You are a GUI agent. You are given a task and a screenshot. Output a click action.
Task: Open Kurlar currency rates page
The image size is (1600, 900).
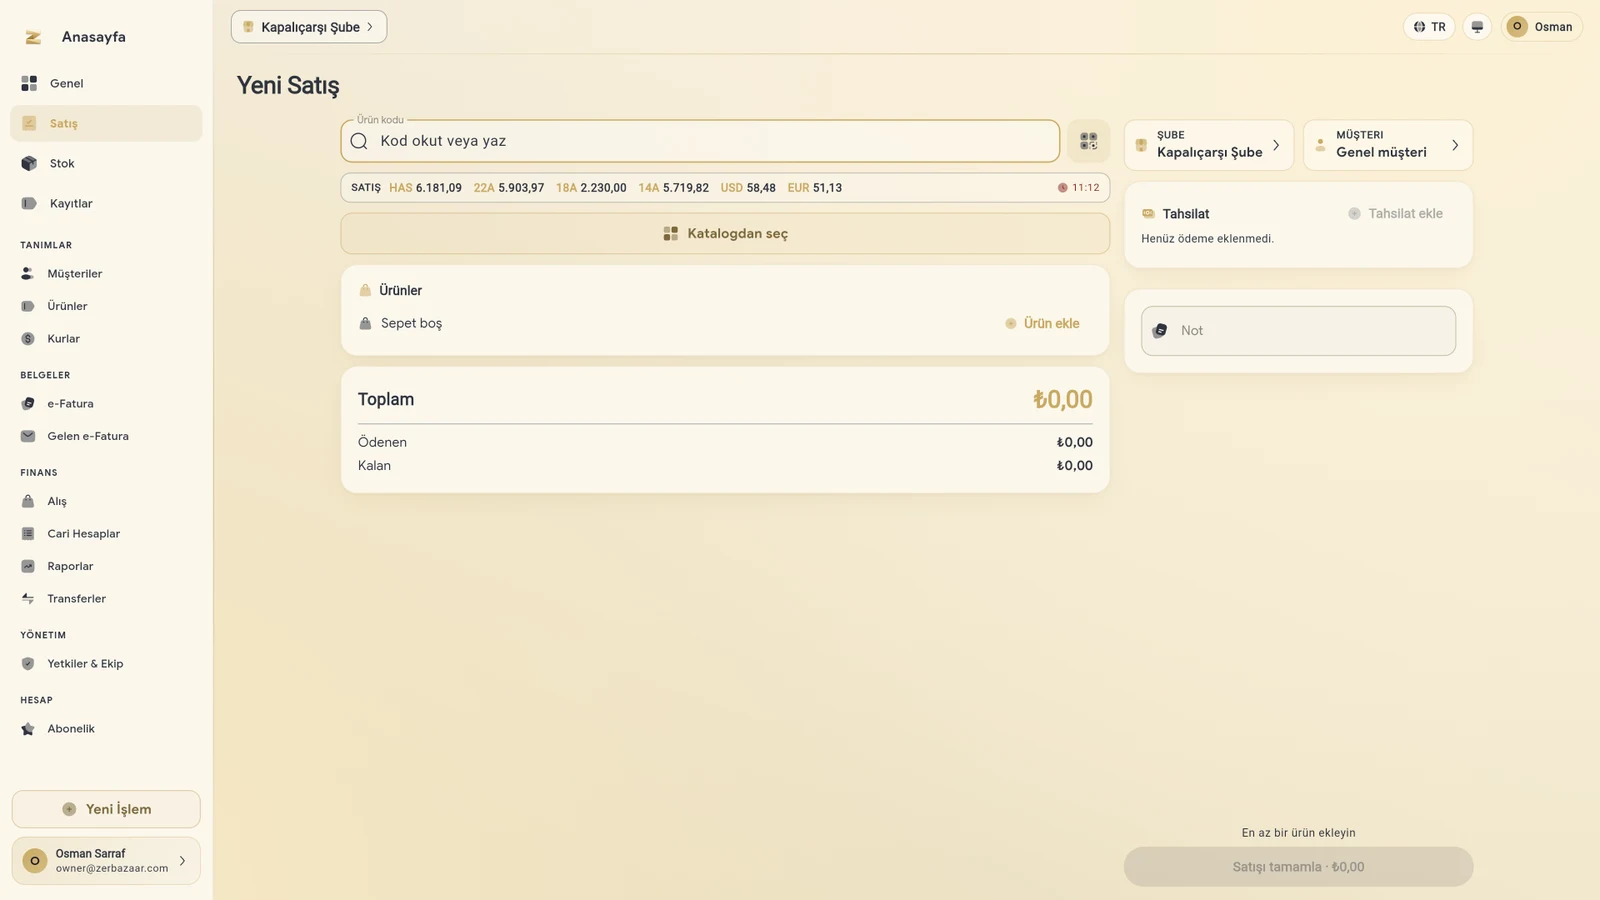tap(106, 339)
